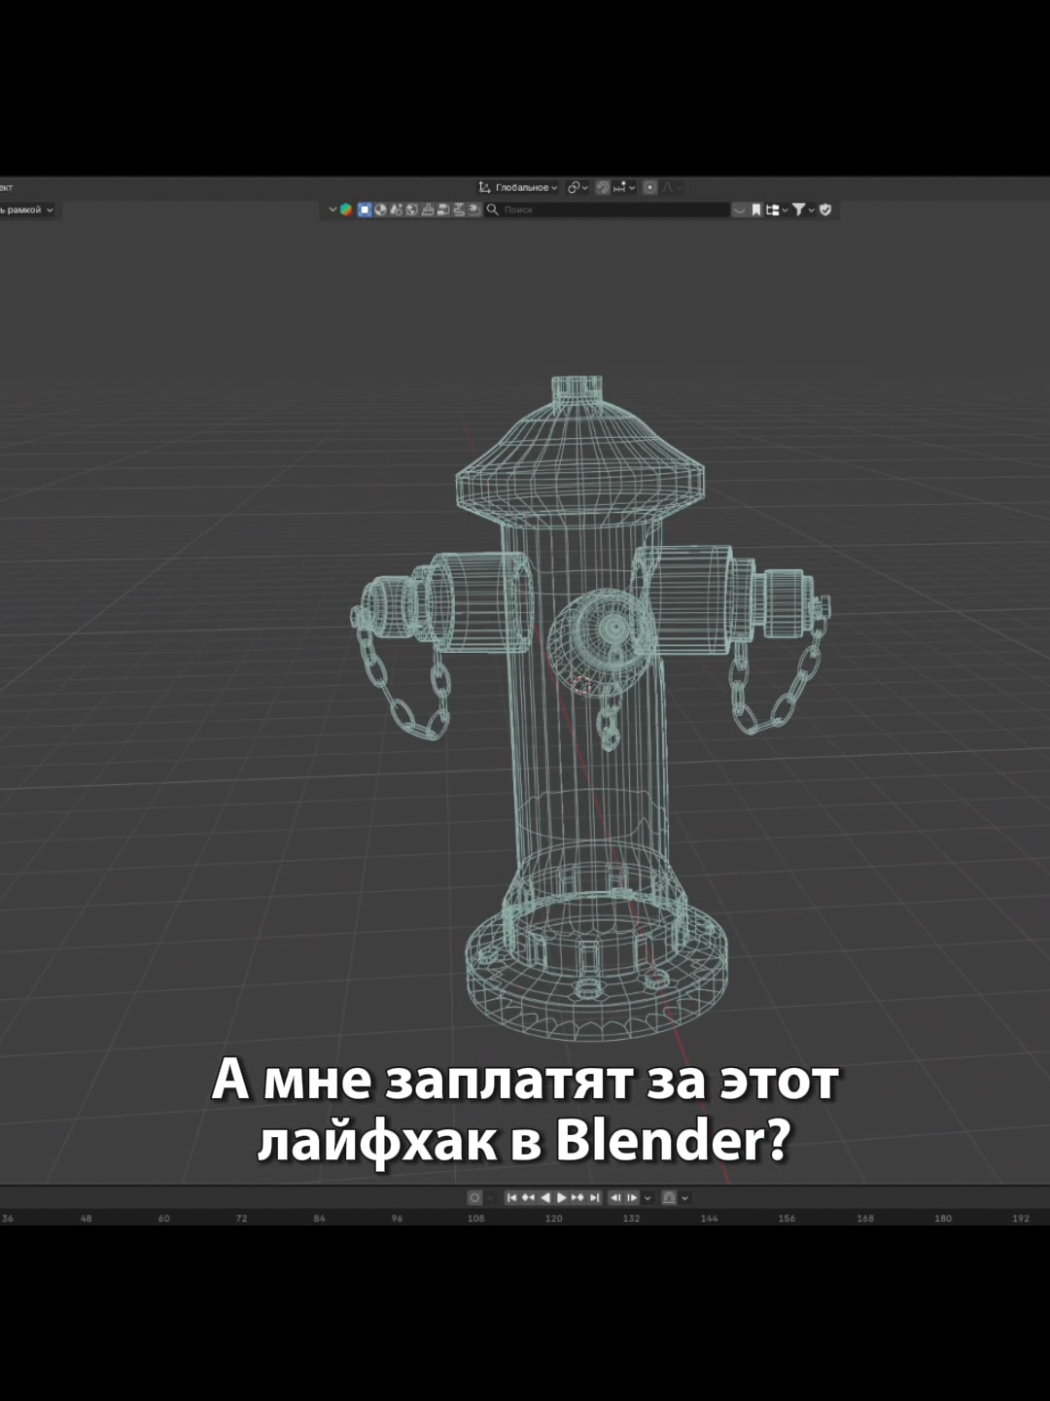Toggle auto keying record circle button
This screenshot has height=1401, width=1050.
(x=475, y=1197)
